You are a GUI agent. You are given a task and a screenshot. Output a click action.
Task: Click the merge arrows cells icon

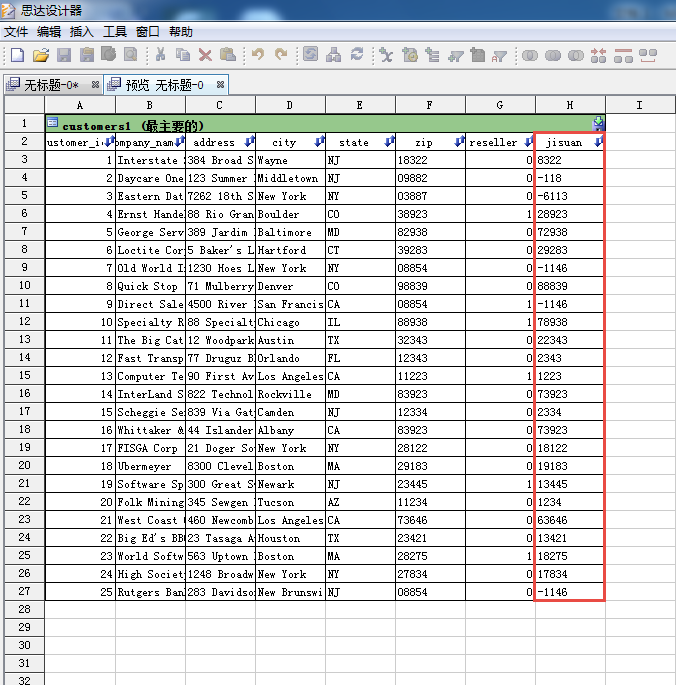[x=598, y=55]
